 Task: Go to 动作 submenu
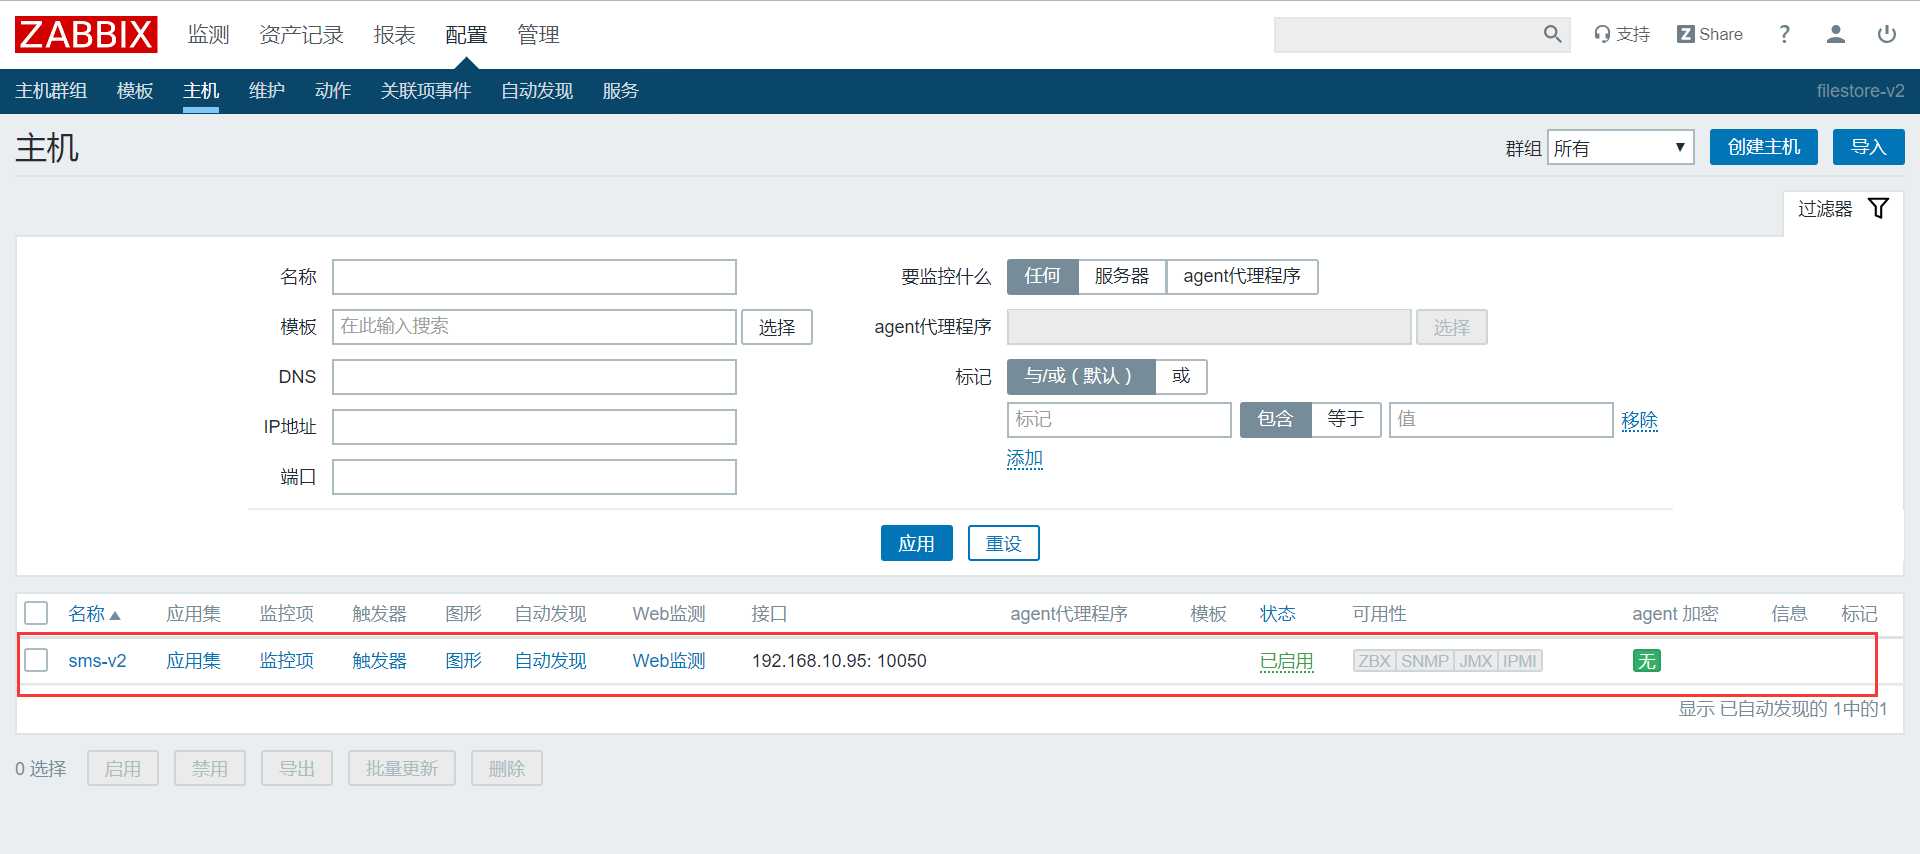tap(333, 91)
